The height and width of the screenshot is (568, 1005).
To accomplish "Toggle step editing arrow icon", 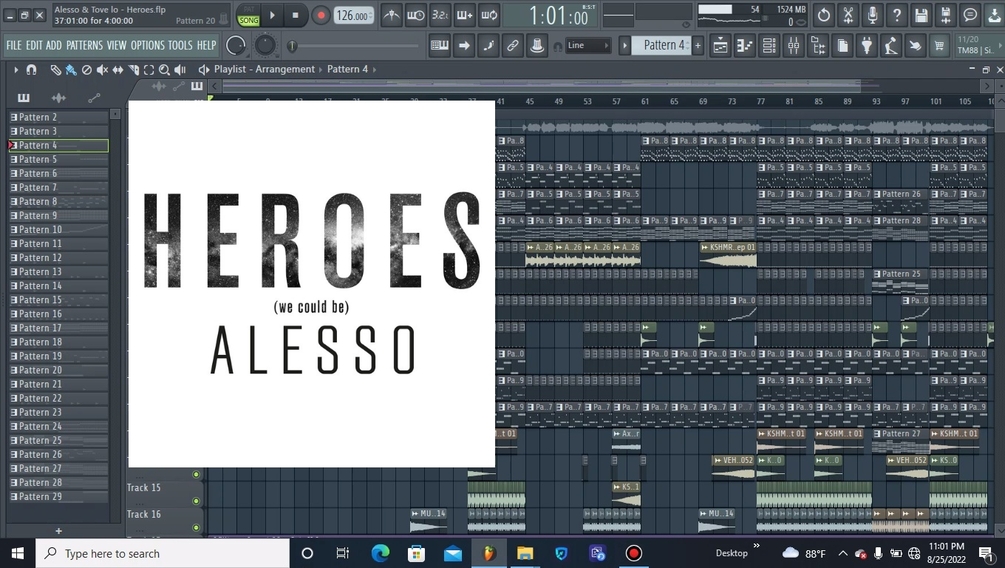I will click(464, 46).
